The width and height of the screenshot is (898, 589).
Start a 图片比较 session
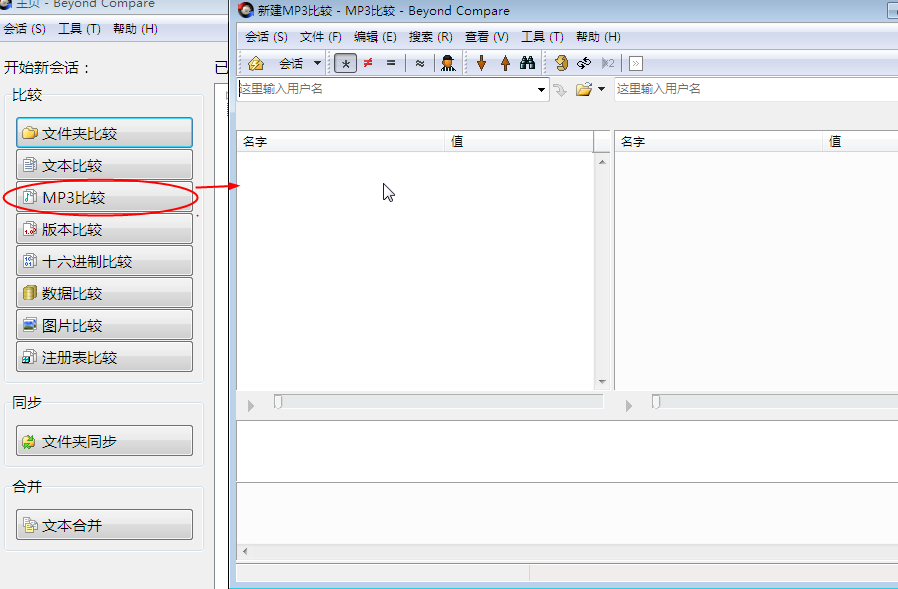tap(104, 325)
